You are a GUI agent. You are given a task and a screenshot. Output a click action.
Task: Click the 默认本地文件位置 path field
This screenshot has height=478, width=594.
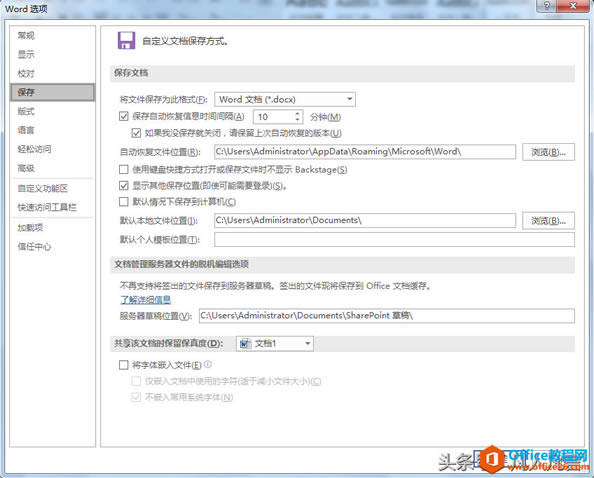tap(365, 220)
